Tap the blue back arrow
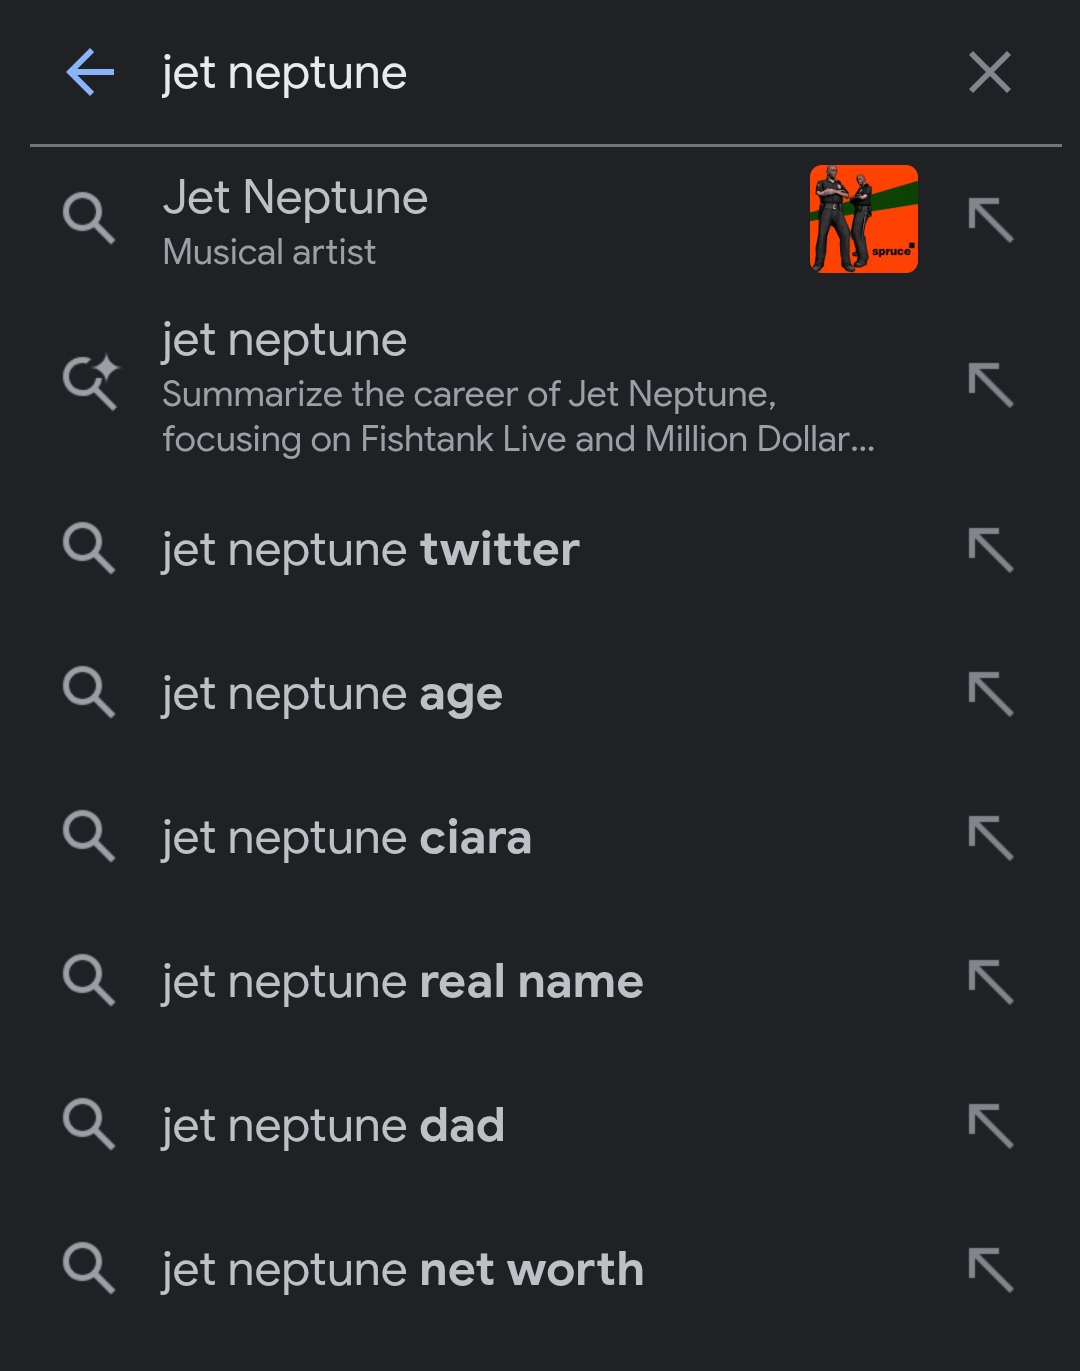This screenshot has height=1371, width=1080. tap(90, 73)
